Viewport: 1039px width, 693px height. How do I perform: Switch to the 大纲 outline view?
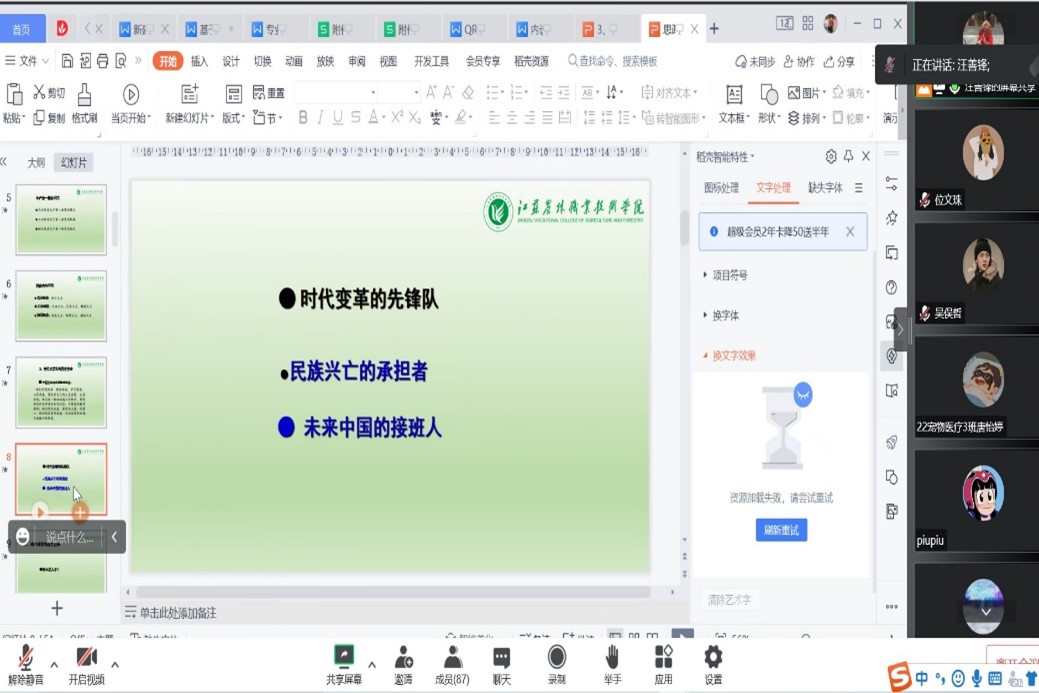[36, 162]
